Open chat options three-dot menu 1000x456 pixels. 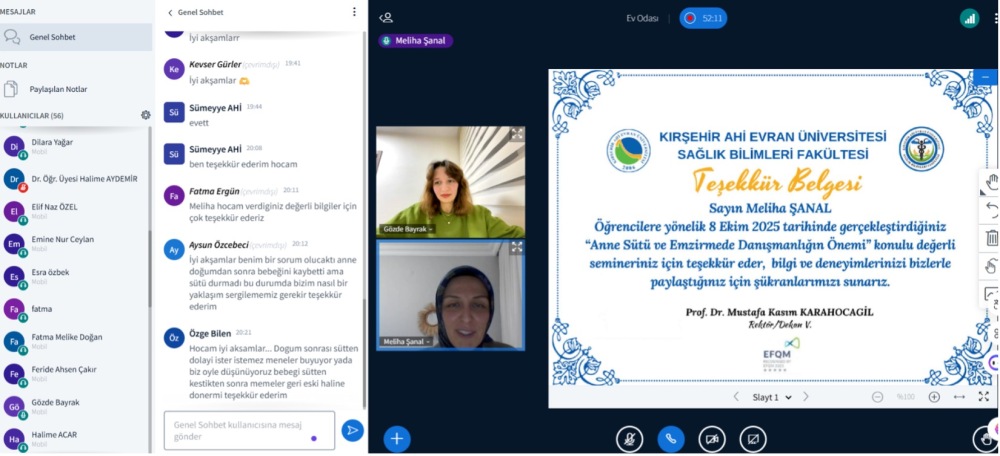(354, 12)
